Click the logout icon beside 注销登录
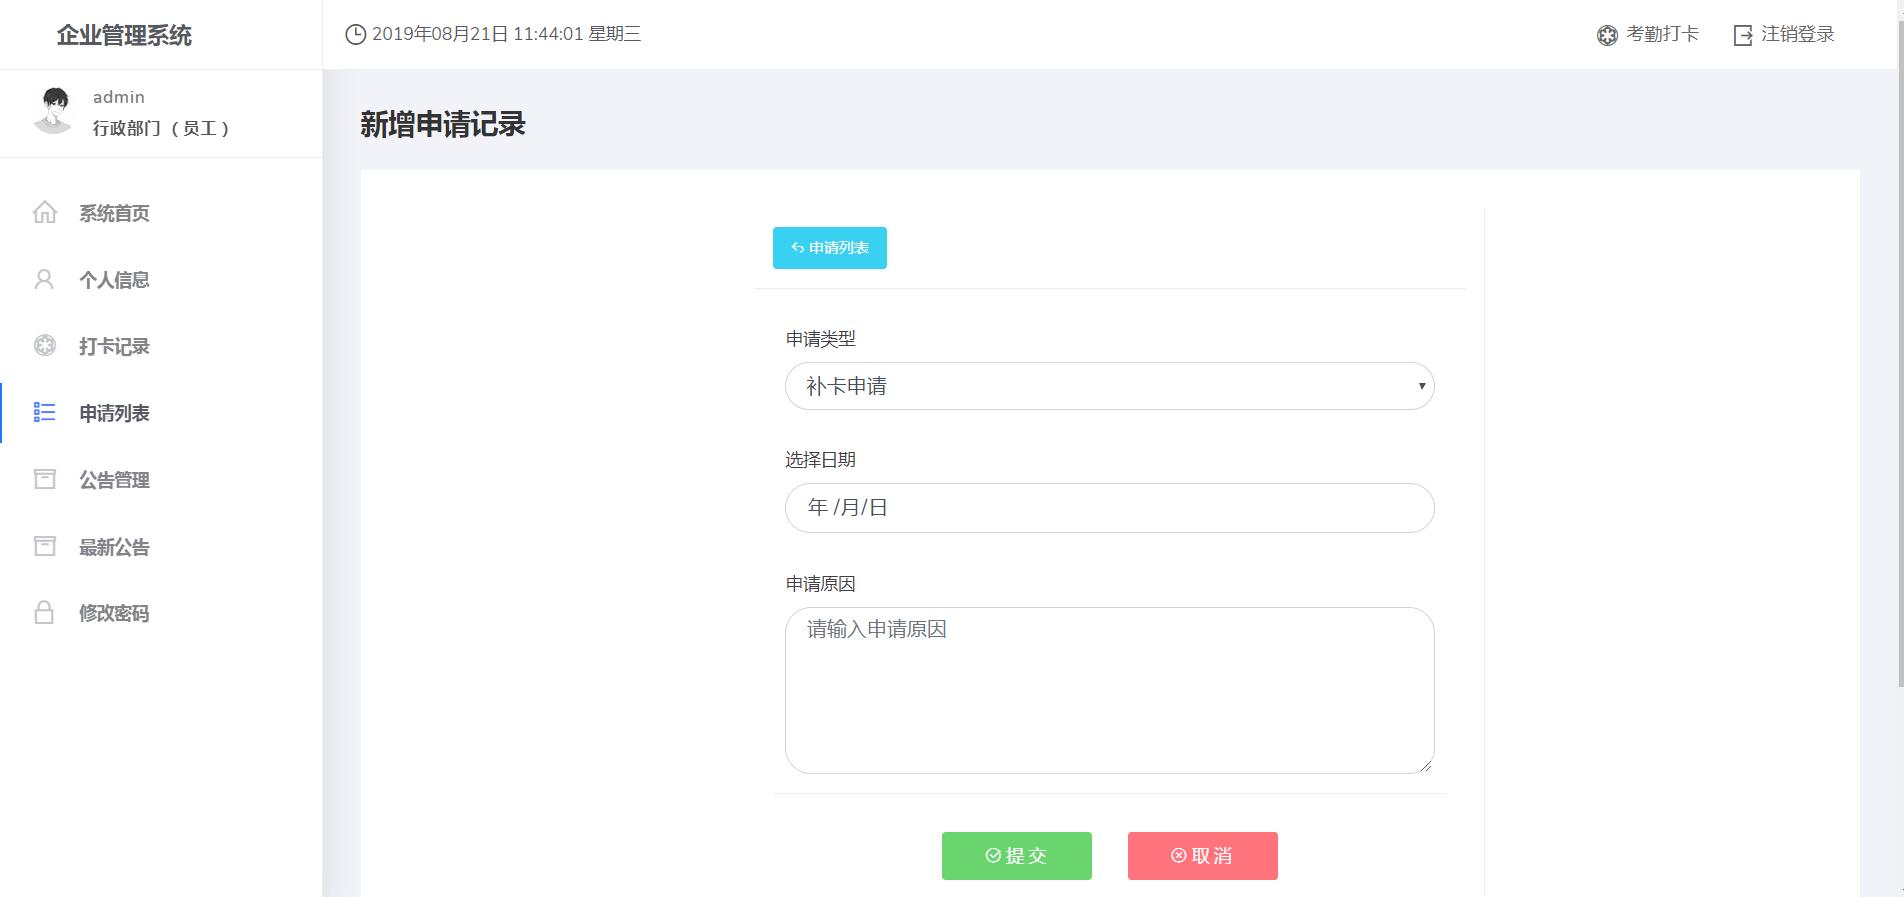Screen dimensions: 1904x897 (x=1743, y=35)
